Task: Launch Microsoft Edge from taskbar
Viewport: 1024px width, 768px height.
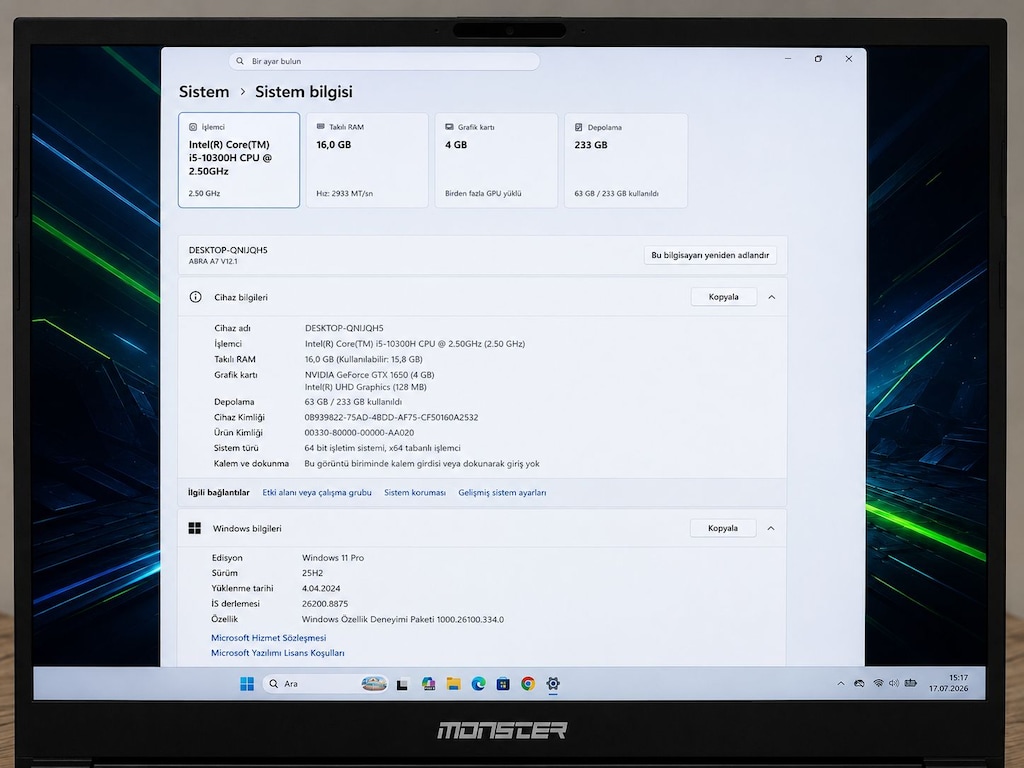Action: point(478,684)
